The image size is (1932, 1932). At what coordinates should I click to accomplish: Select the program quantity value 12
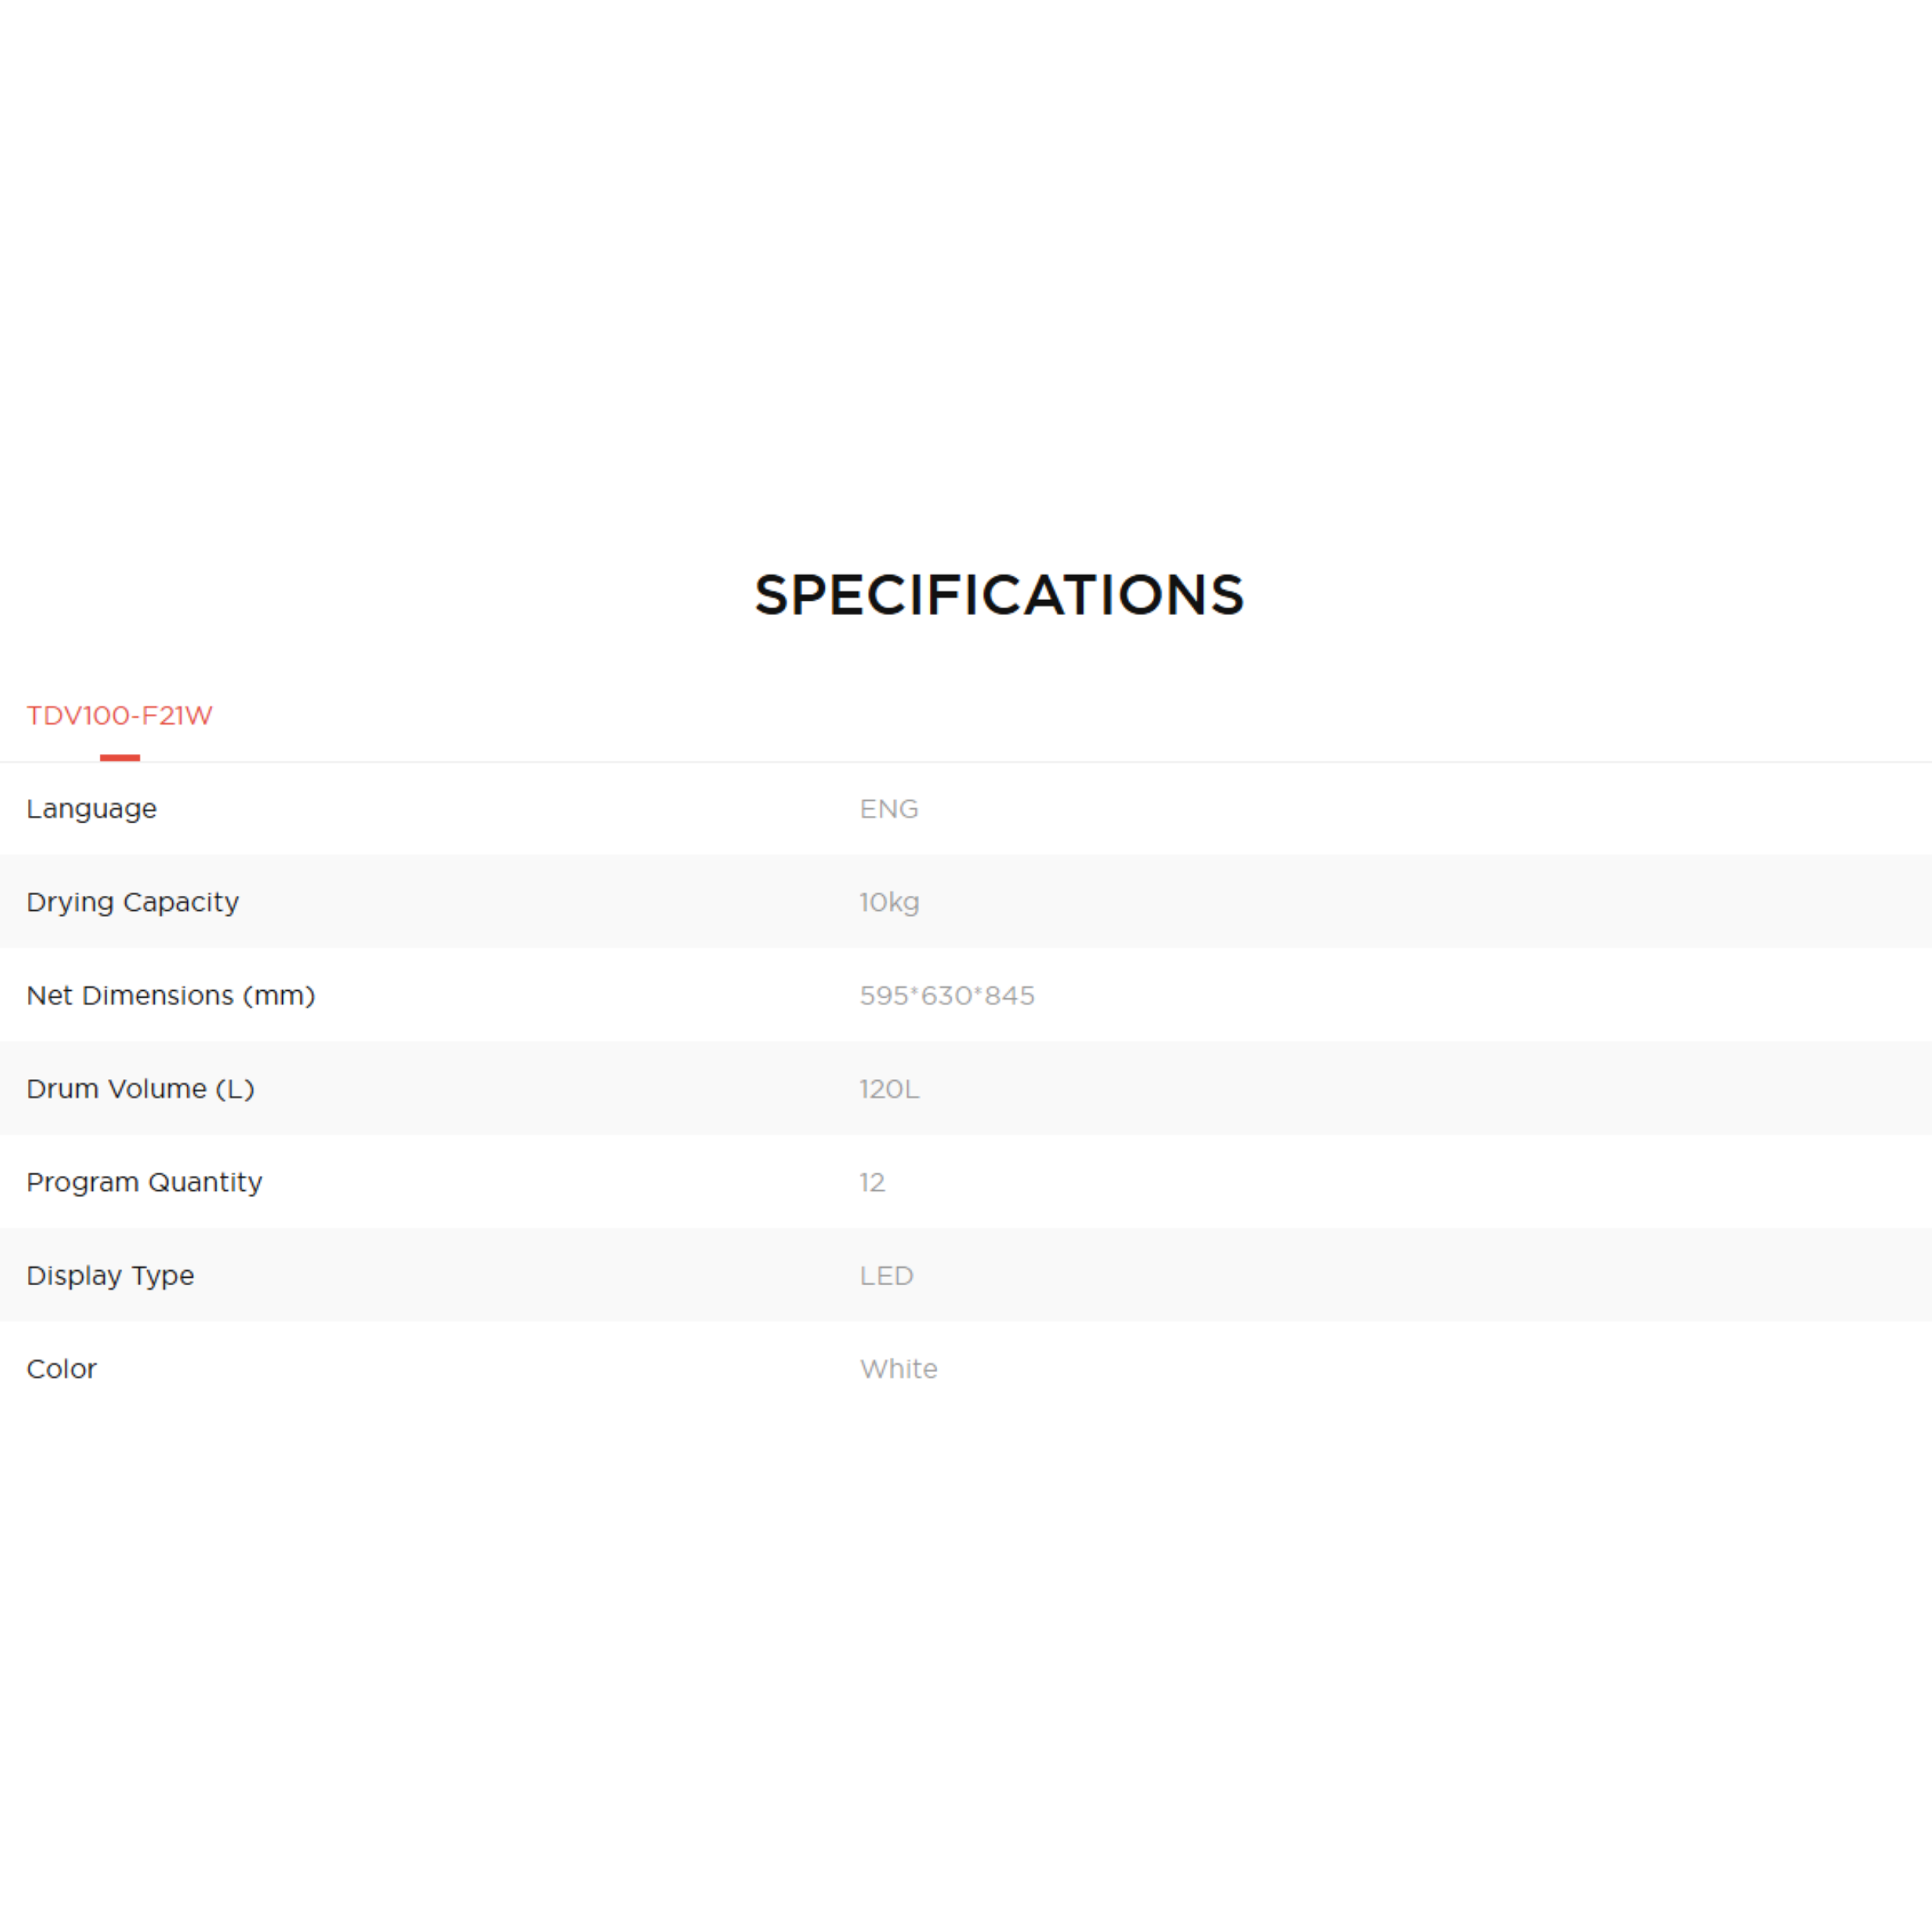point(872,1182)
